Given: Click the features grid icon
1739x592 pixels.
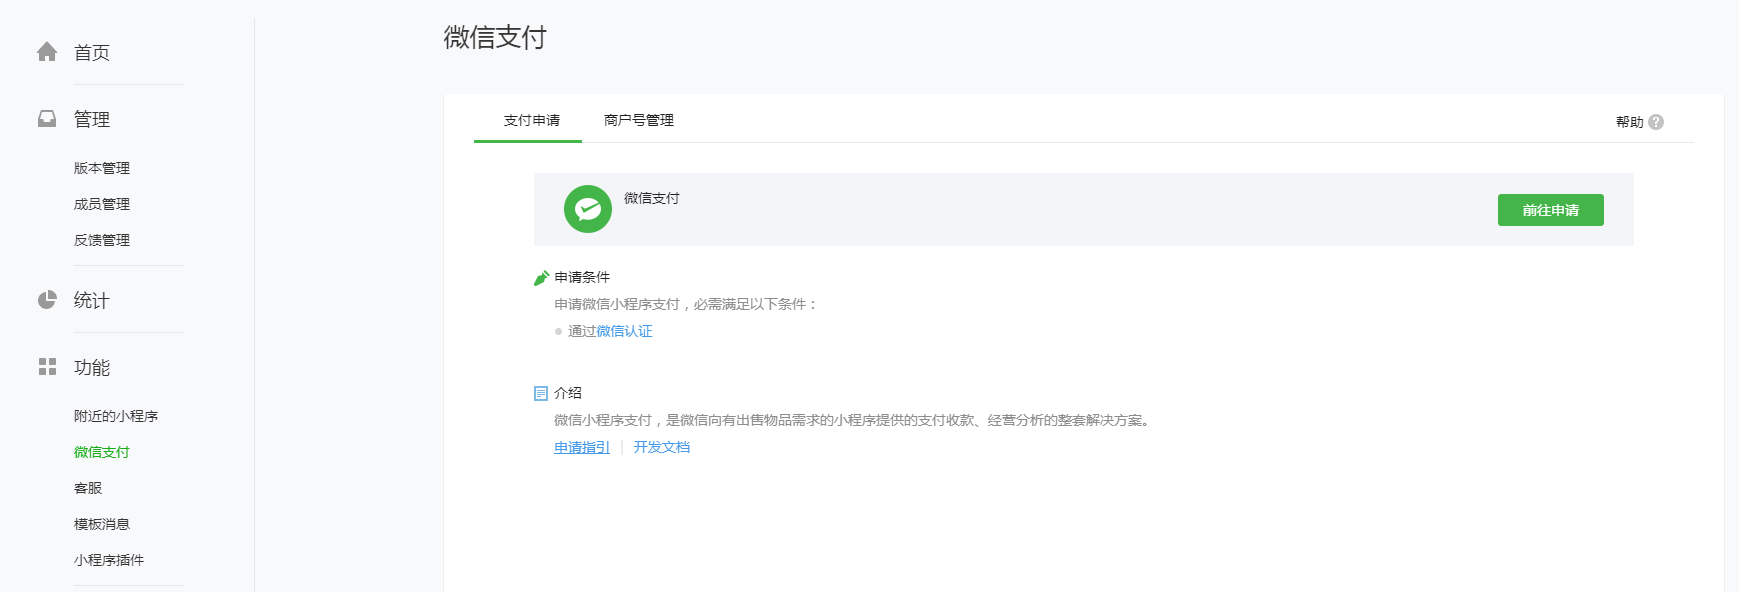Looking at the screenshot, I should [x=47, y=367].
